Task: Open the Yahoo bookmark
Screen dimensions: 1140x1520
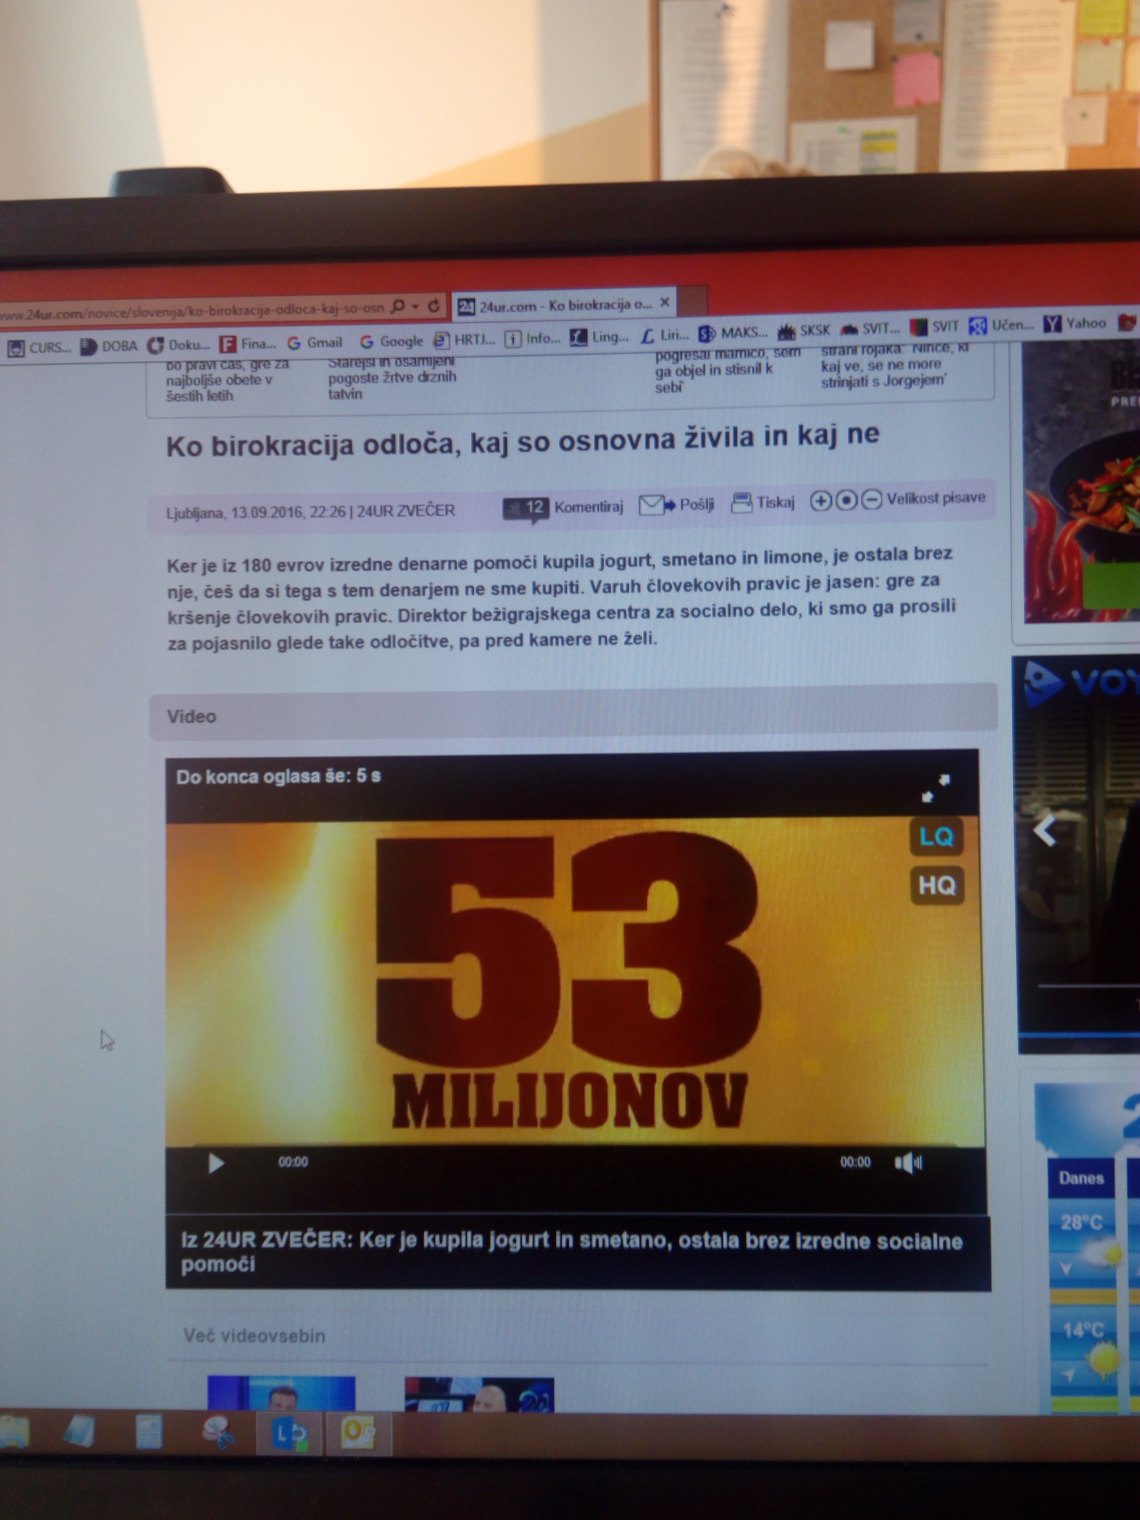Action: click(1075, 323)
